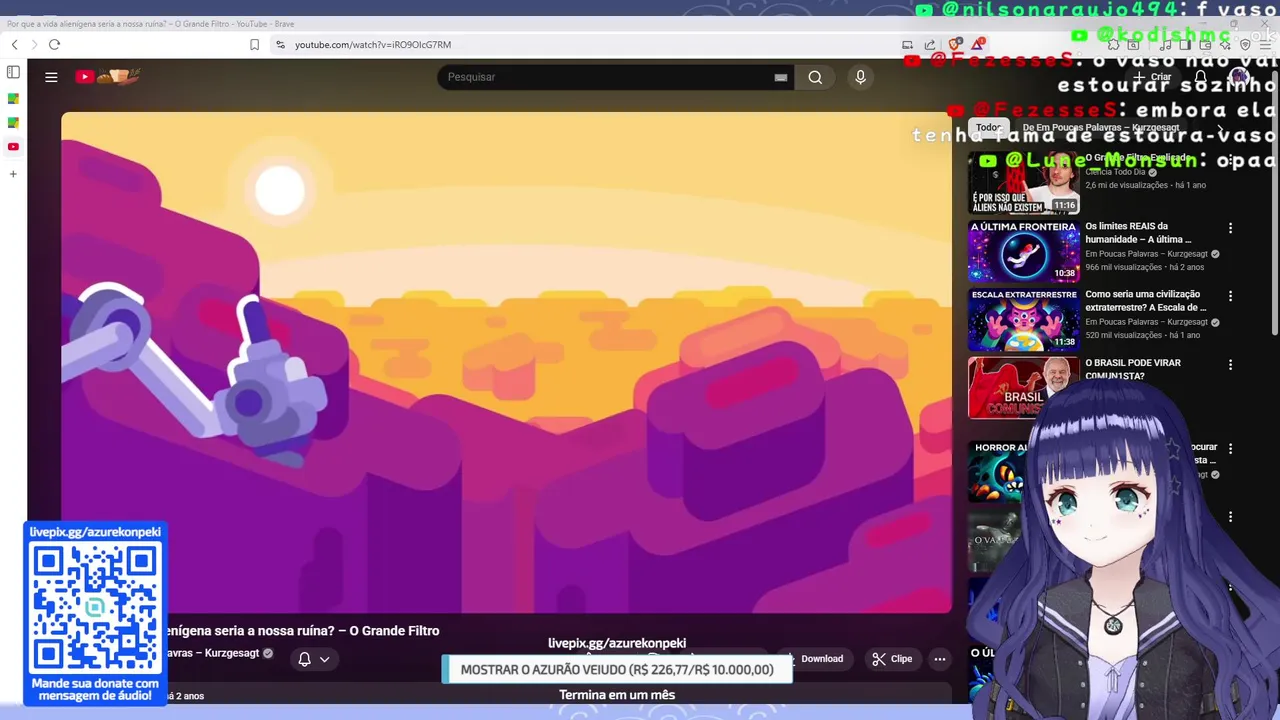The height and width of the screenshot is (720, 1280).
Task: Open Escala Extraterrestre video thumbnail
Action: (x=1024, y=319)
